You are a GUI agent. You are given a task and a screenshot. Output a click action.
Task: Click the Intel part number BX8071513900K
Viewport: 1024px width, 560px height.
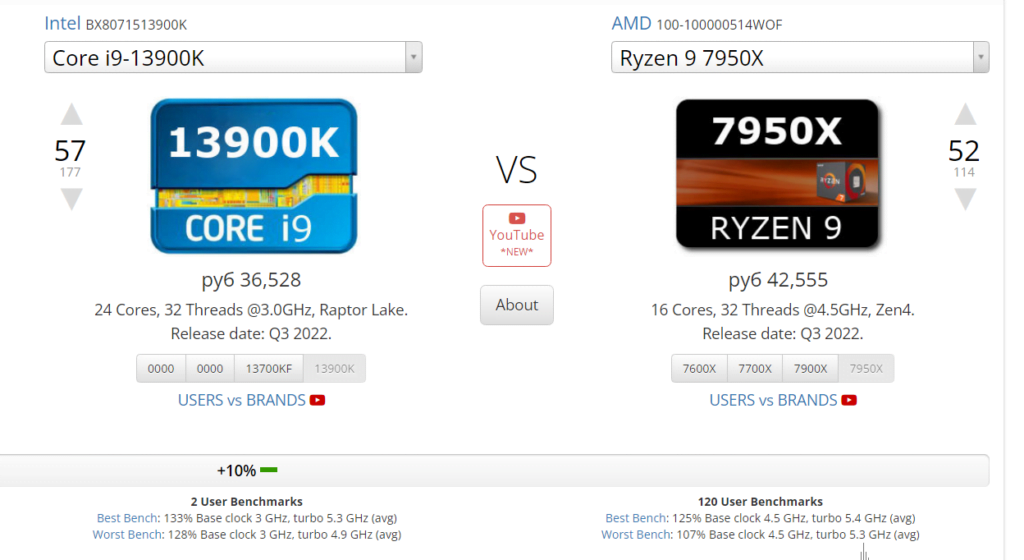pyautogui.click(x=136, y=25)
